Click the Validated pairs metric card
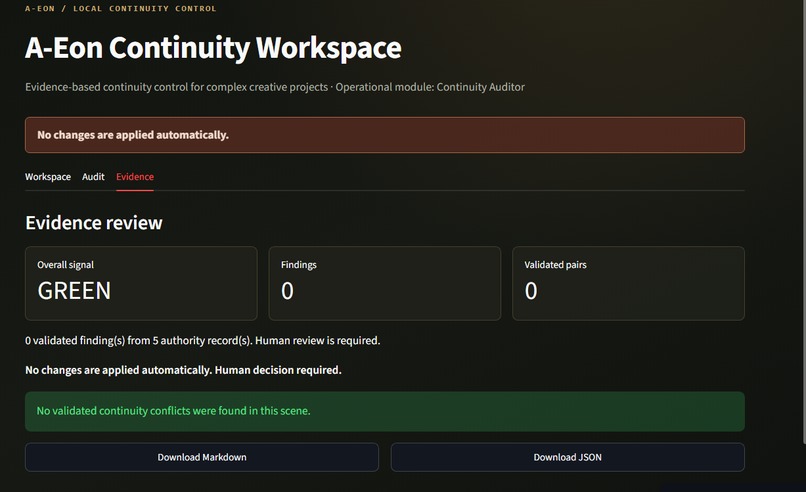Image resolution: width=806 pixels, height=492 pixels. tap(629, 283)
